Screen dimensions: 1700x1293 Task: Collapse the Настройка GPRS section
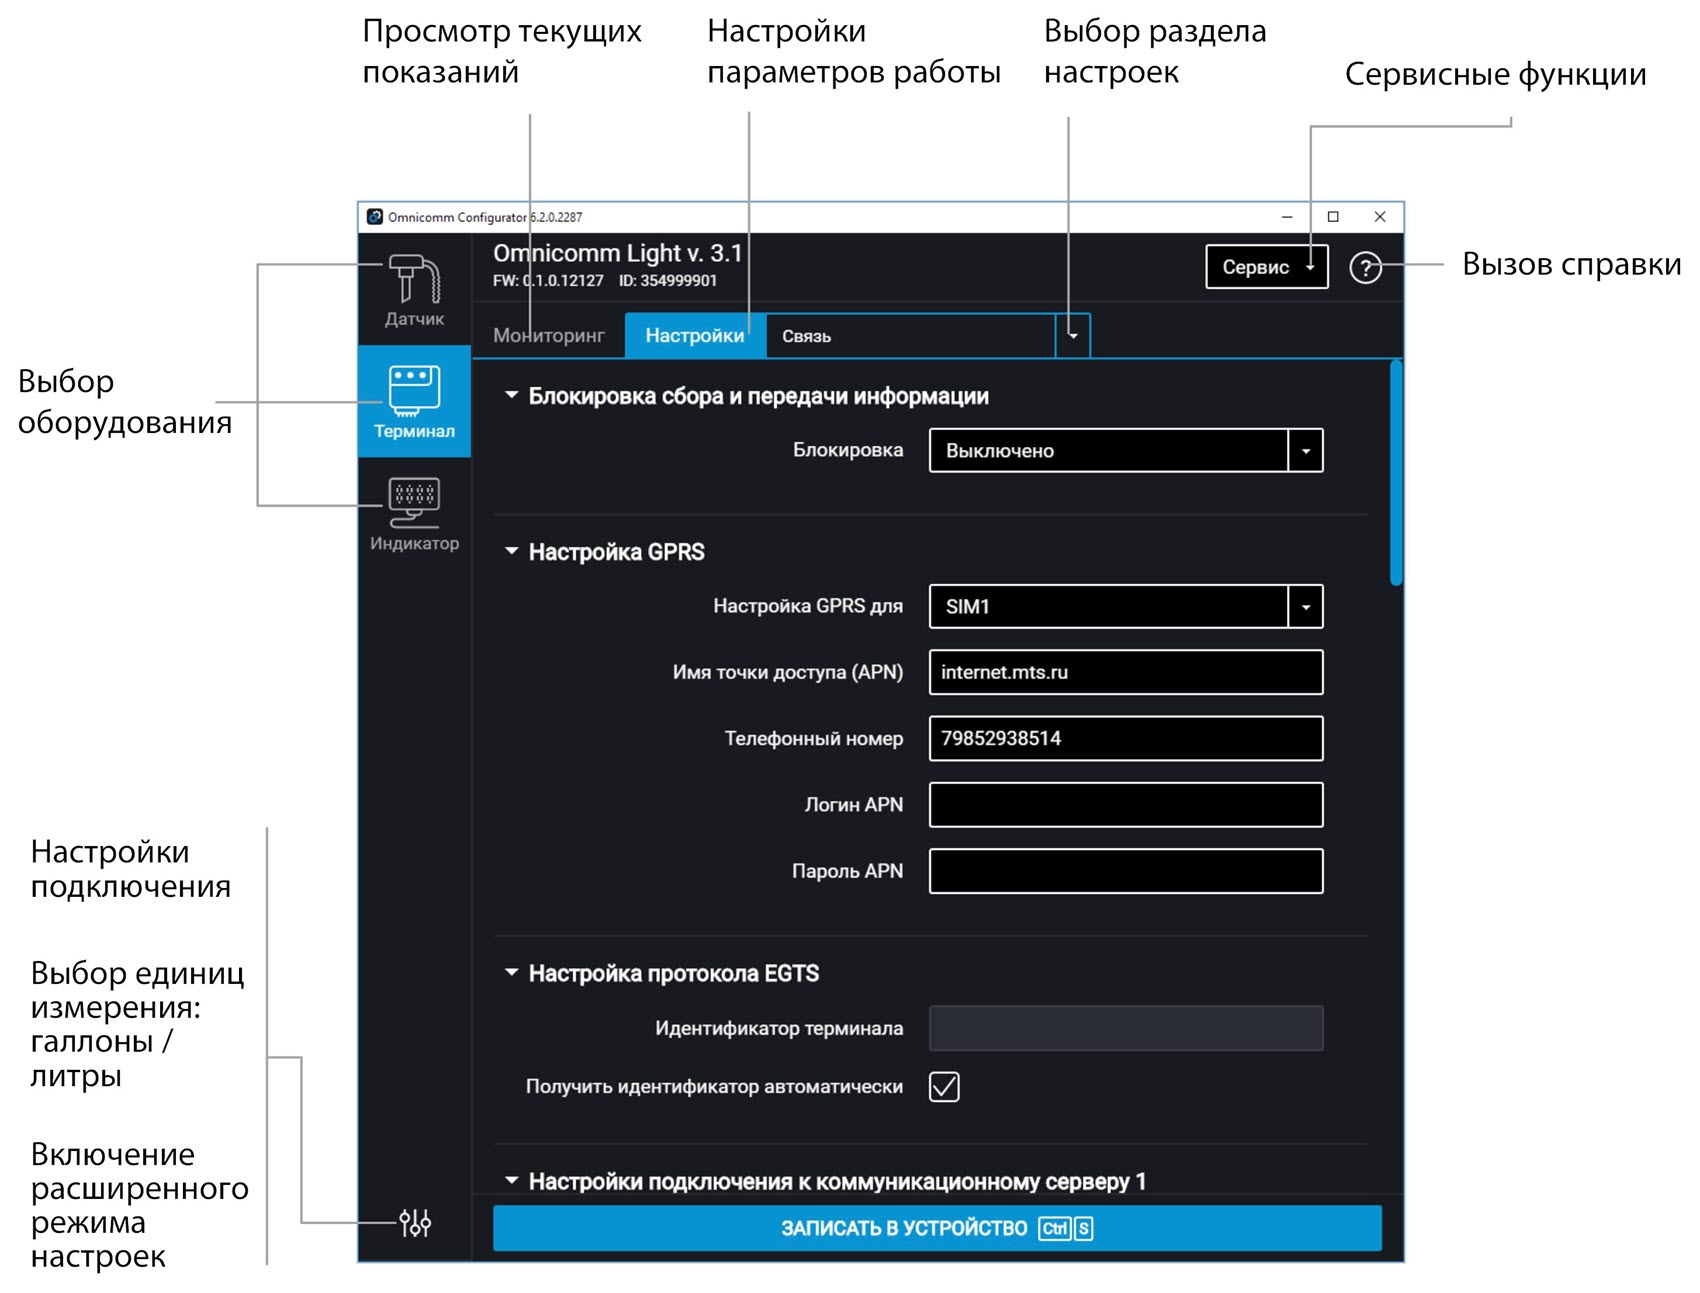(512, 551)
